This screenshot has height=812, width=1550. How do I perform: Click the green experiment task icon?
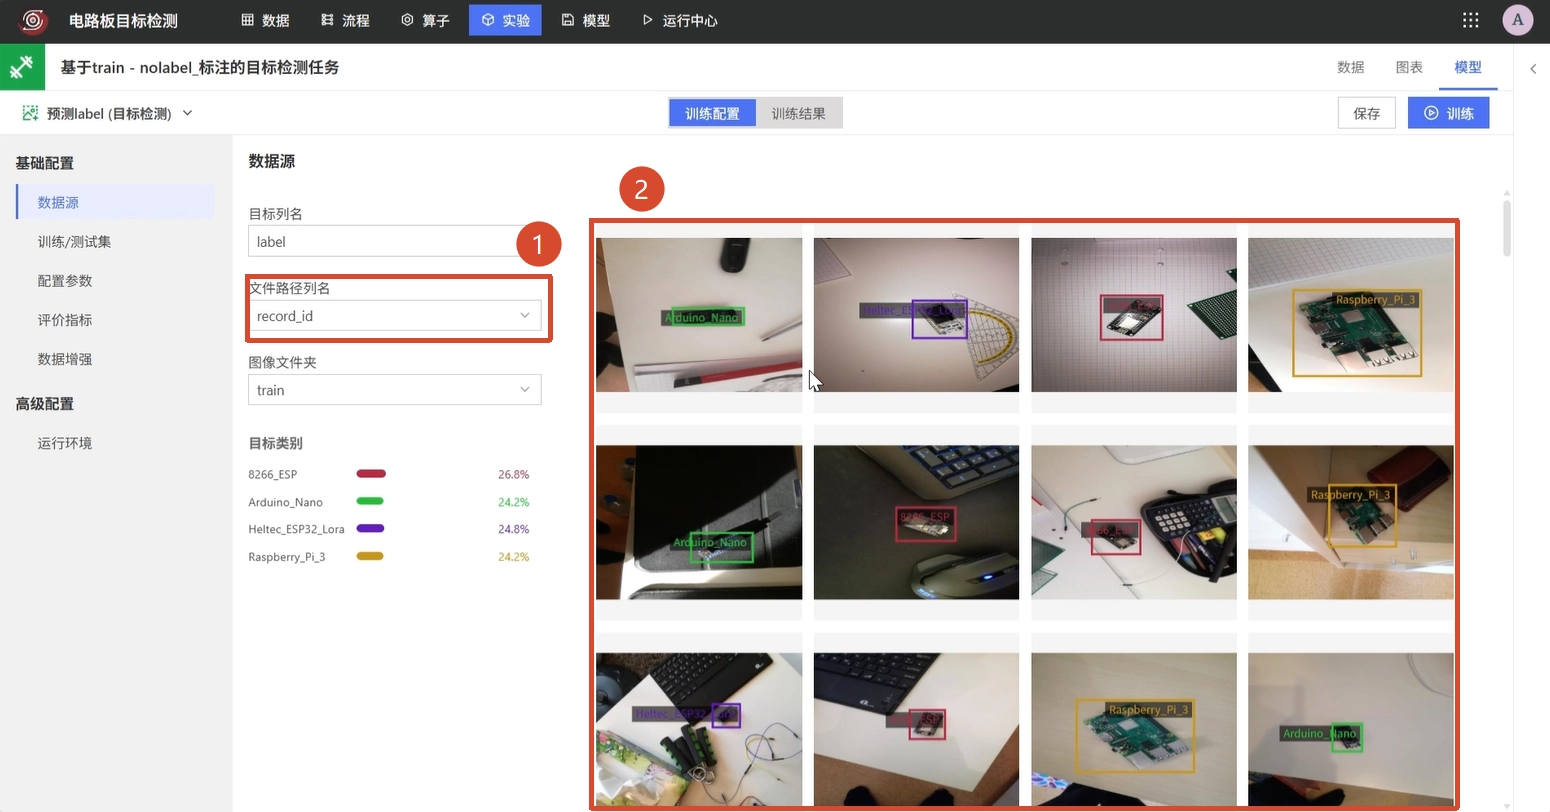tap(22, 67)
